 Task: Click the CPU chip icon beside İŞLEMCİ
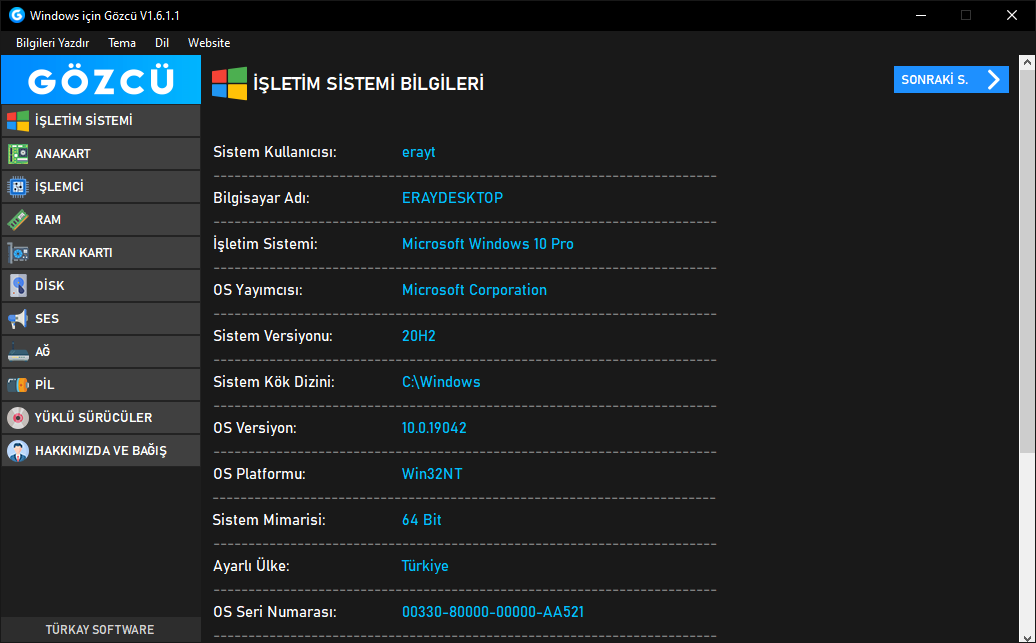(18, 187)
